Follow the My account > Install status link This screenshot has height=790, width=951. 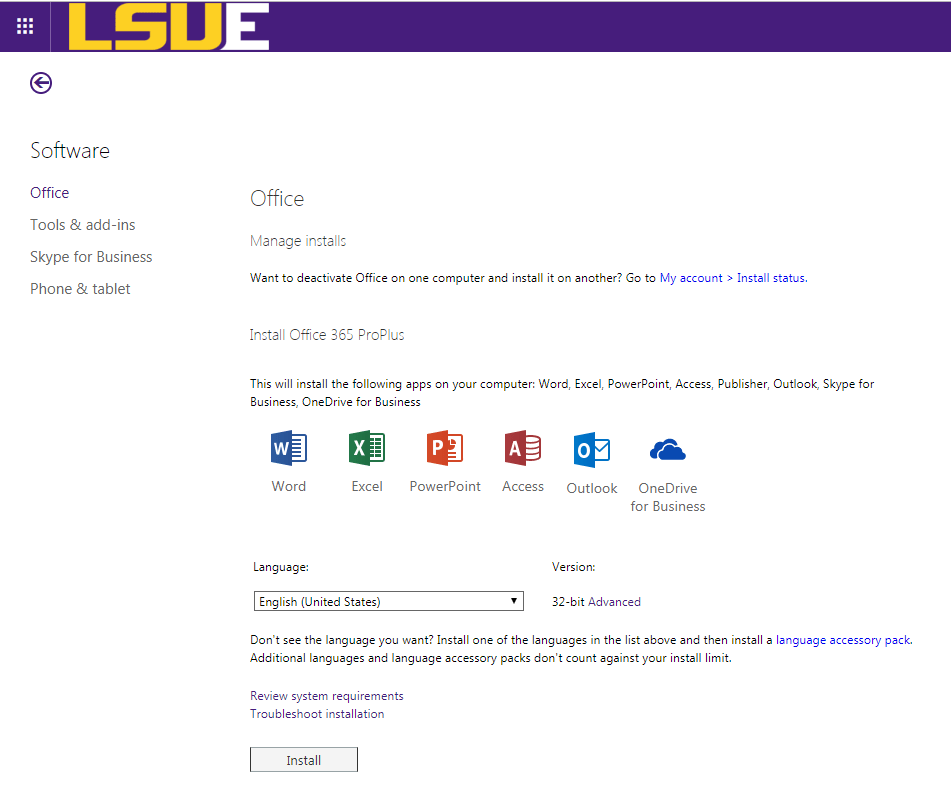click(733, 278)
